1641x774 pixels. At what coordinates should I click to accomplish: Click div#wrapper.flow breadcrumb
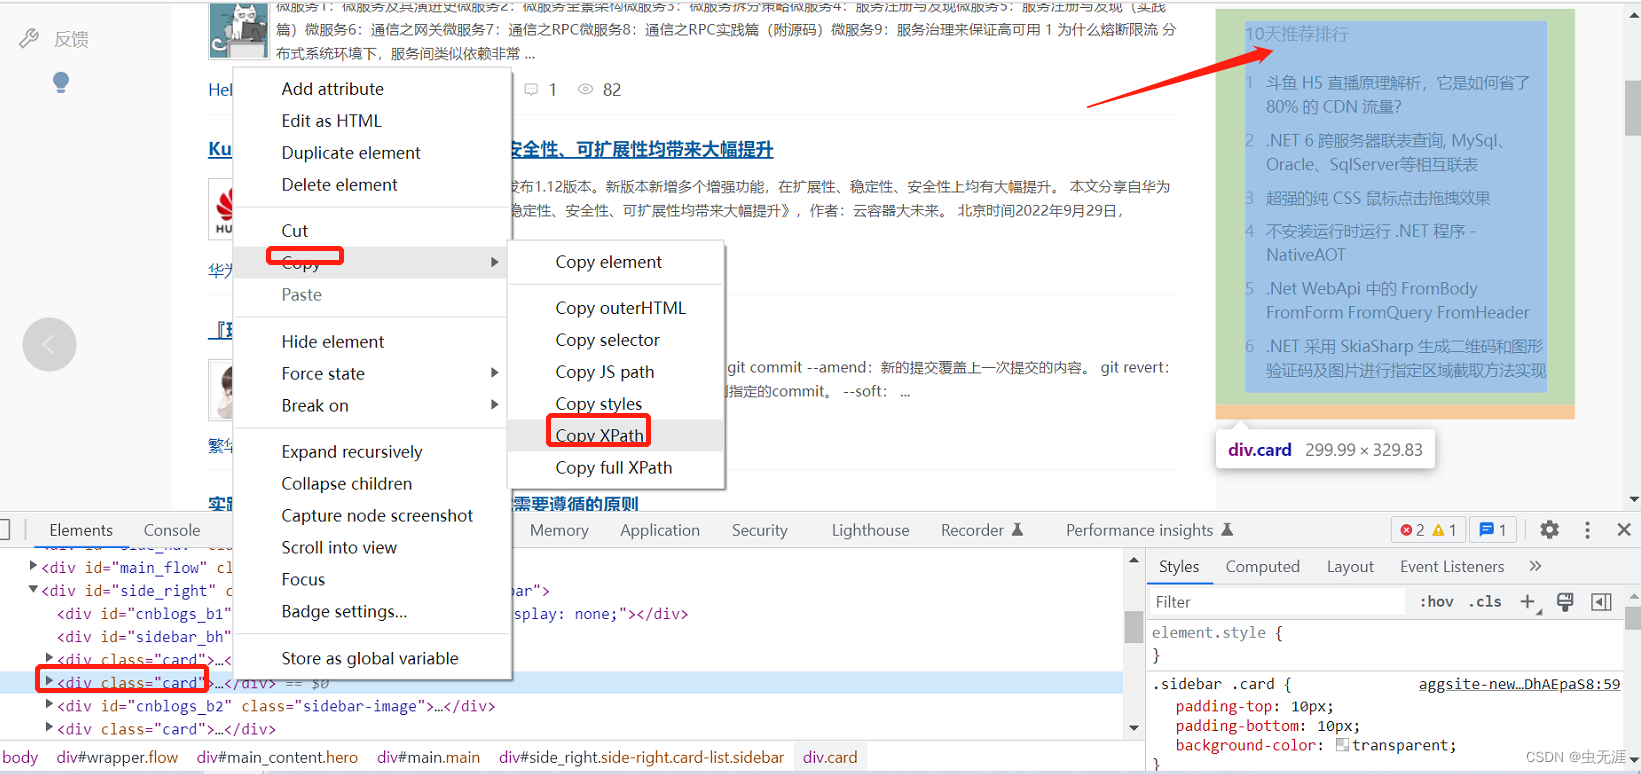[x=117, y=757]
